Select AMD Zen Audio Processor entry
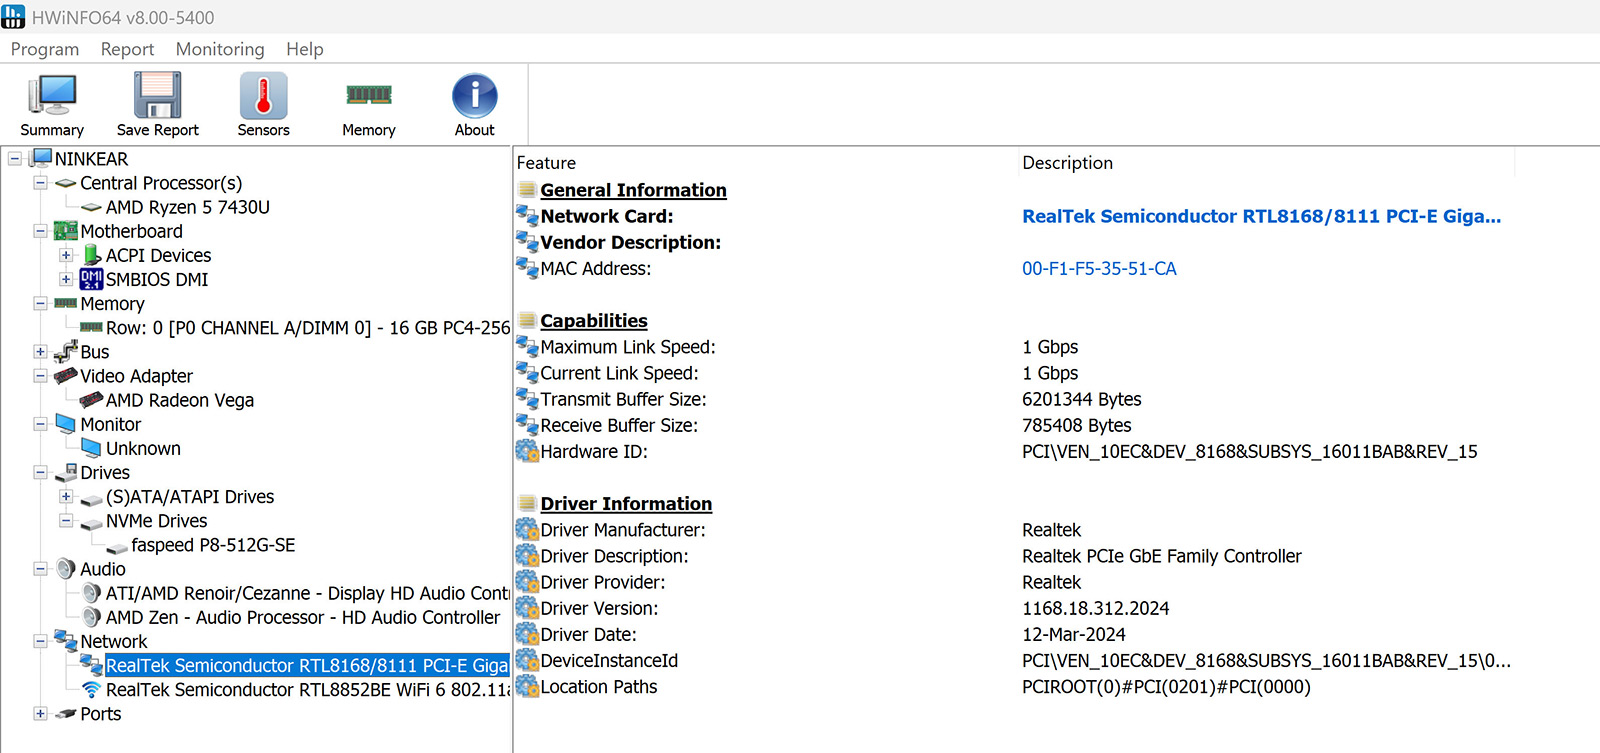This screenshot has width=1600, height=753. 303,617
